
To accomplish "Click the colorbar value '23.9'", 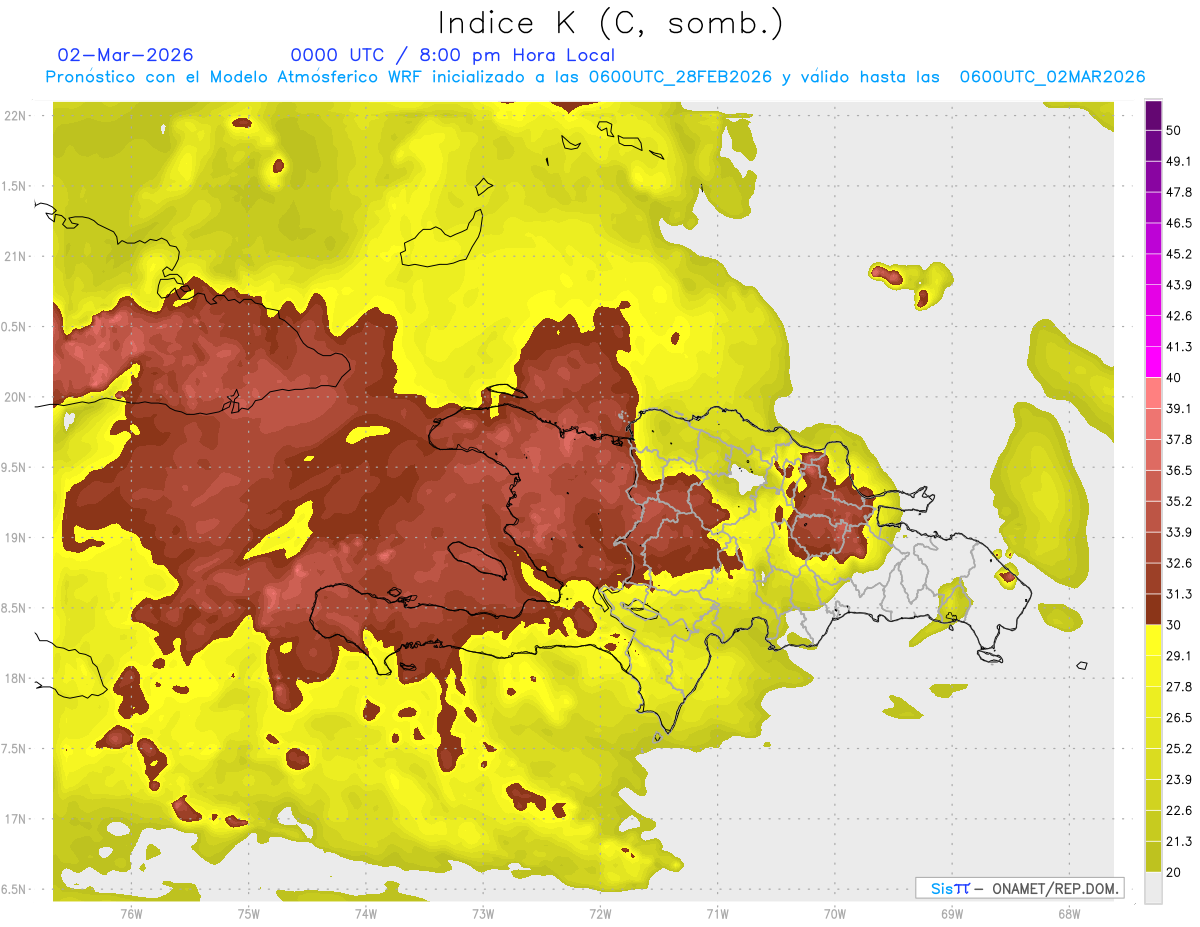I will pyautogui.click(x=1179, y=779).
